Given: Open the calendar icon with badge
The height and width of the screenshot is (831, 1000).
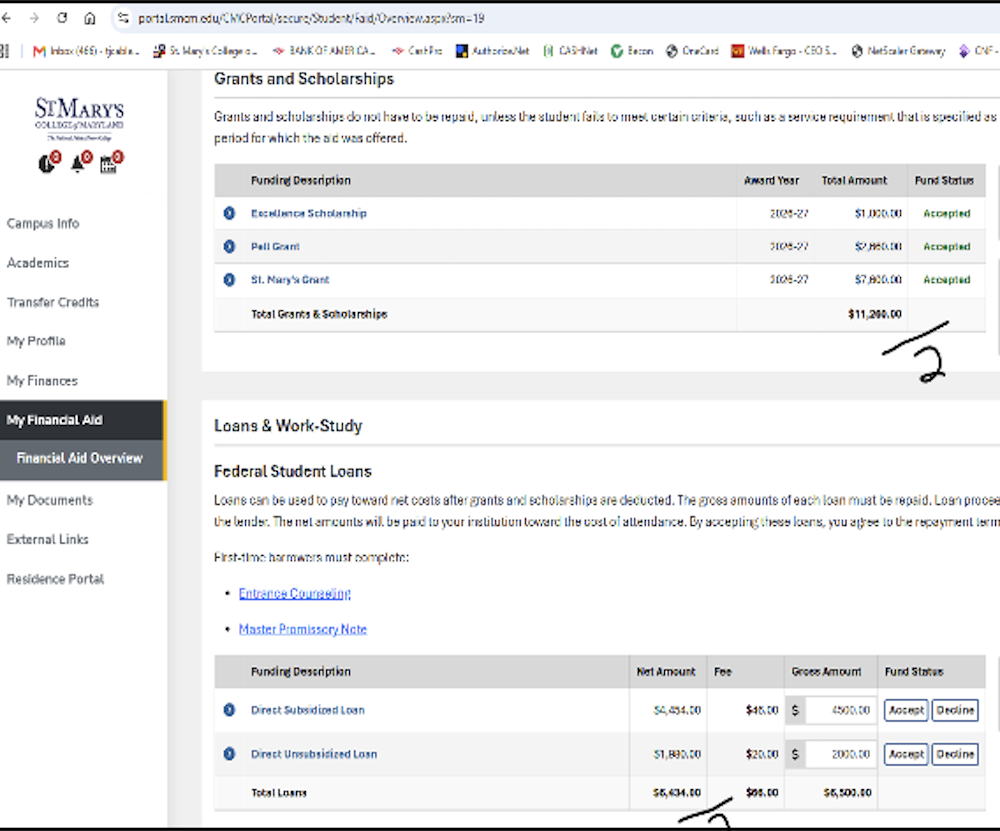Looking at the screenshot, I should (111, 162).
